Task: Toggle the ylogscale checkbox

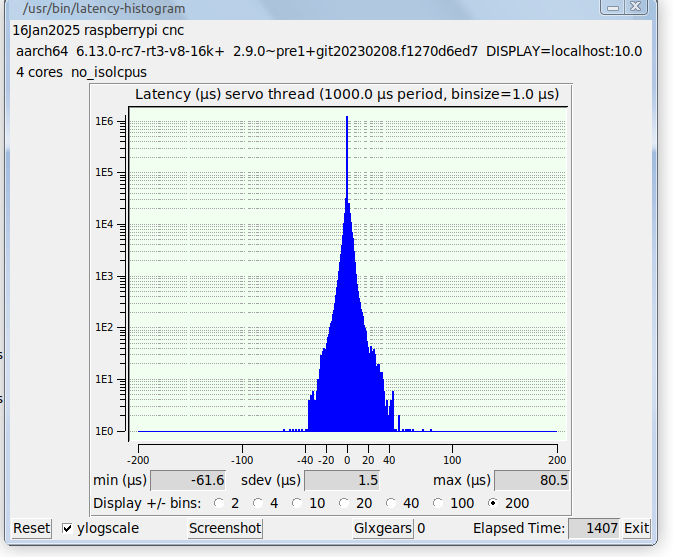Action: (67, 528)
